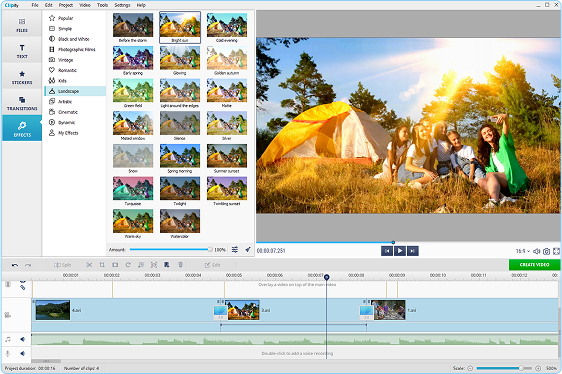
Task: Take a snapshot with camera icon
Action: tap(547, 251)
